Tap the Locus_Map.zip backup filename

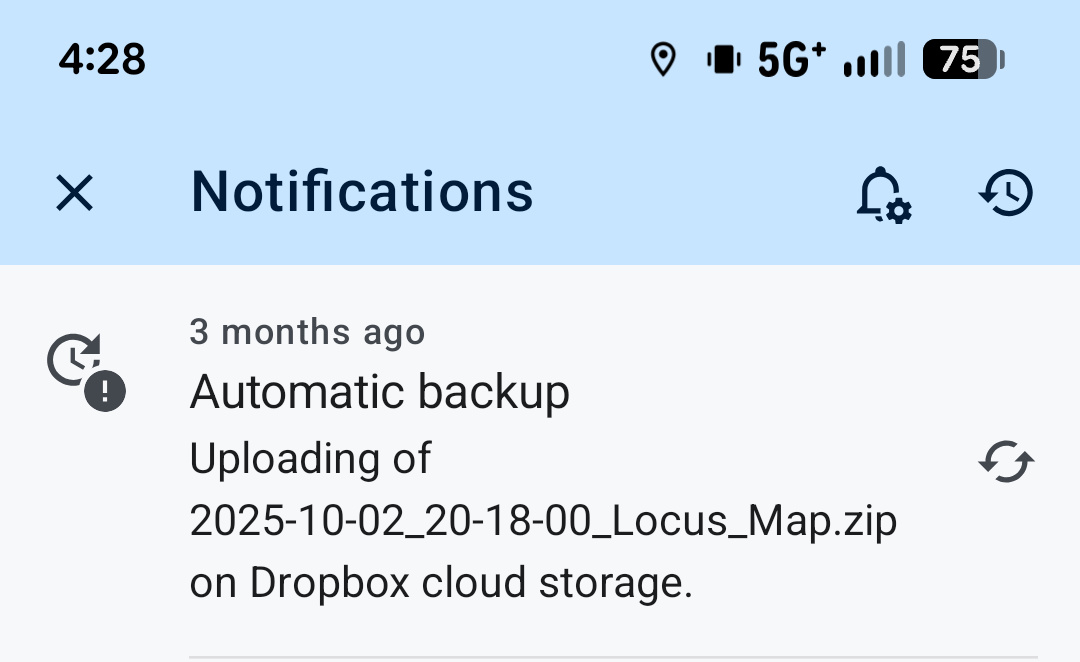(543, 521)
